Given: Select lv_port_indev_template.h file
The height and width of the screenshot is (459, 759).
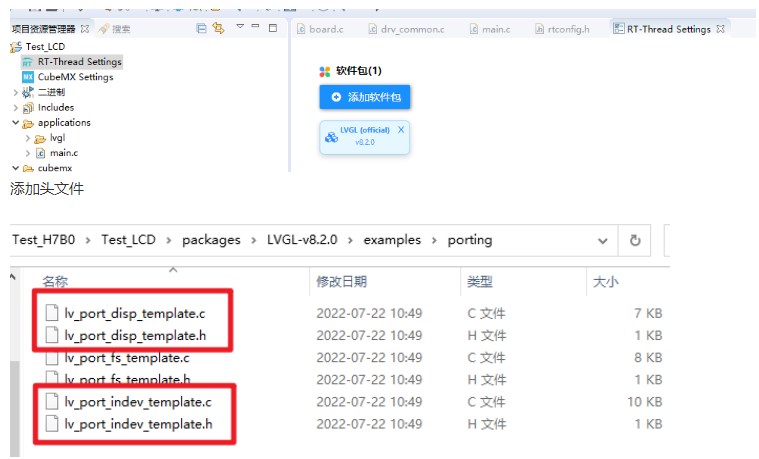Looking at the screenshot, I should pos(138,424).
